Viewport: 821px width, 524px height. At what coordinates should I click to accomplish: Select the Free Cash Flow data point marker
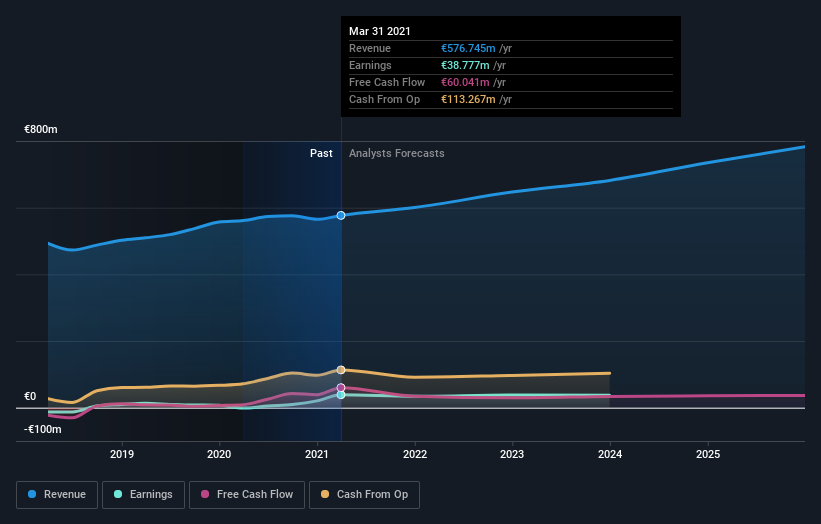[341, 388]
